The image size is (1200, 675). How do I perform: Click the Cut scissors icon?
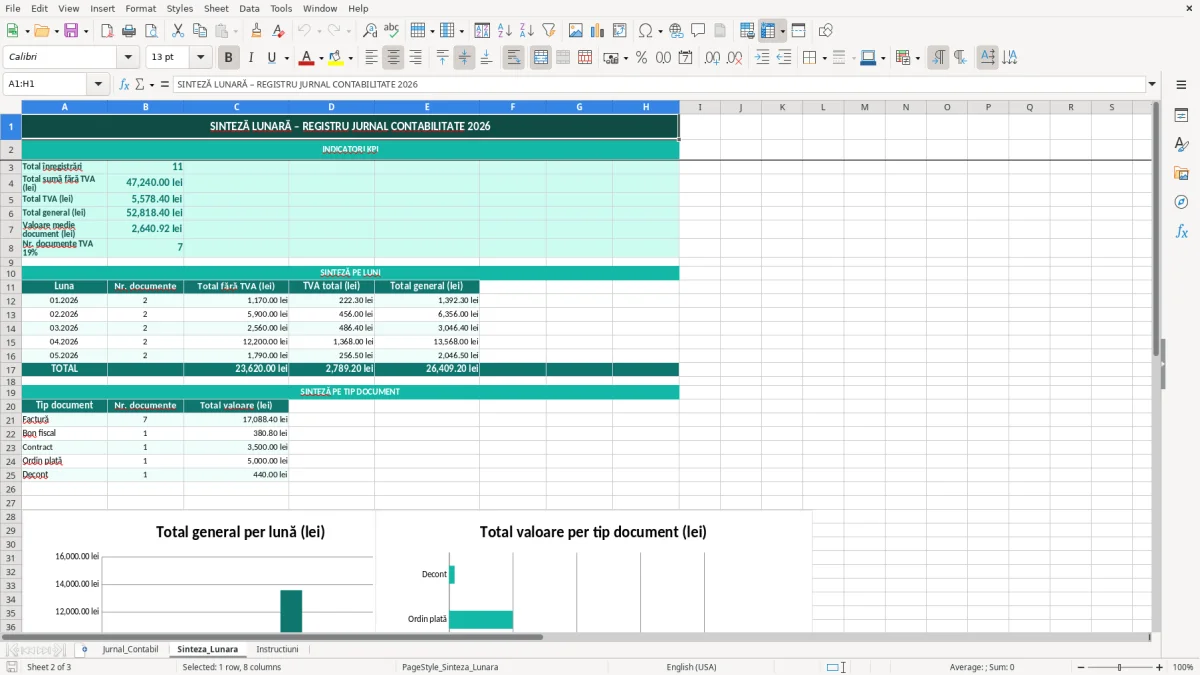[178, 31]
